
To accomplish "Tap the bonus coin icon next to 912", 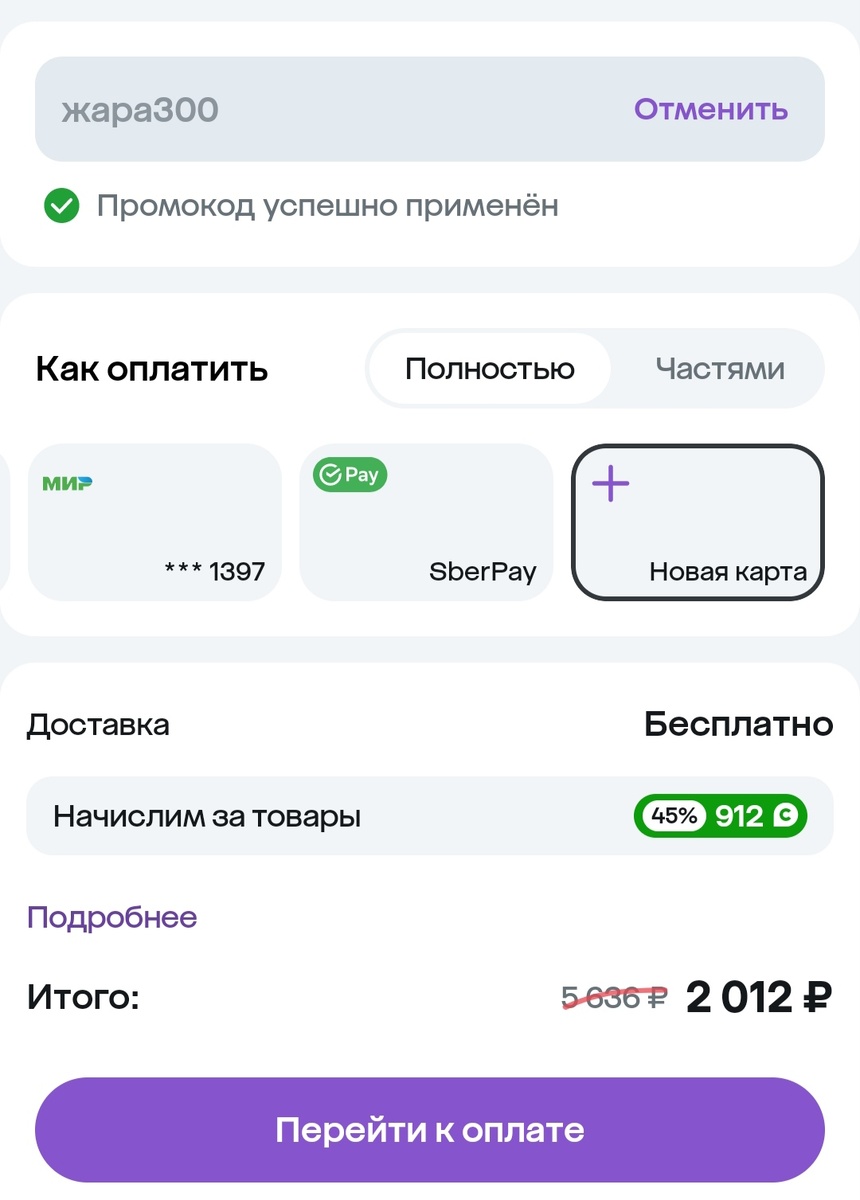I will click(786, 816).
